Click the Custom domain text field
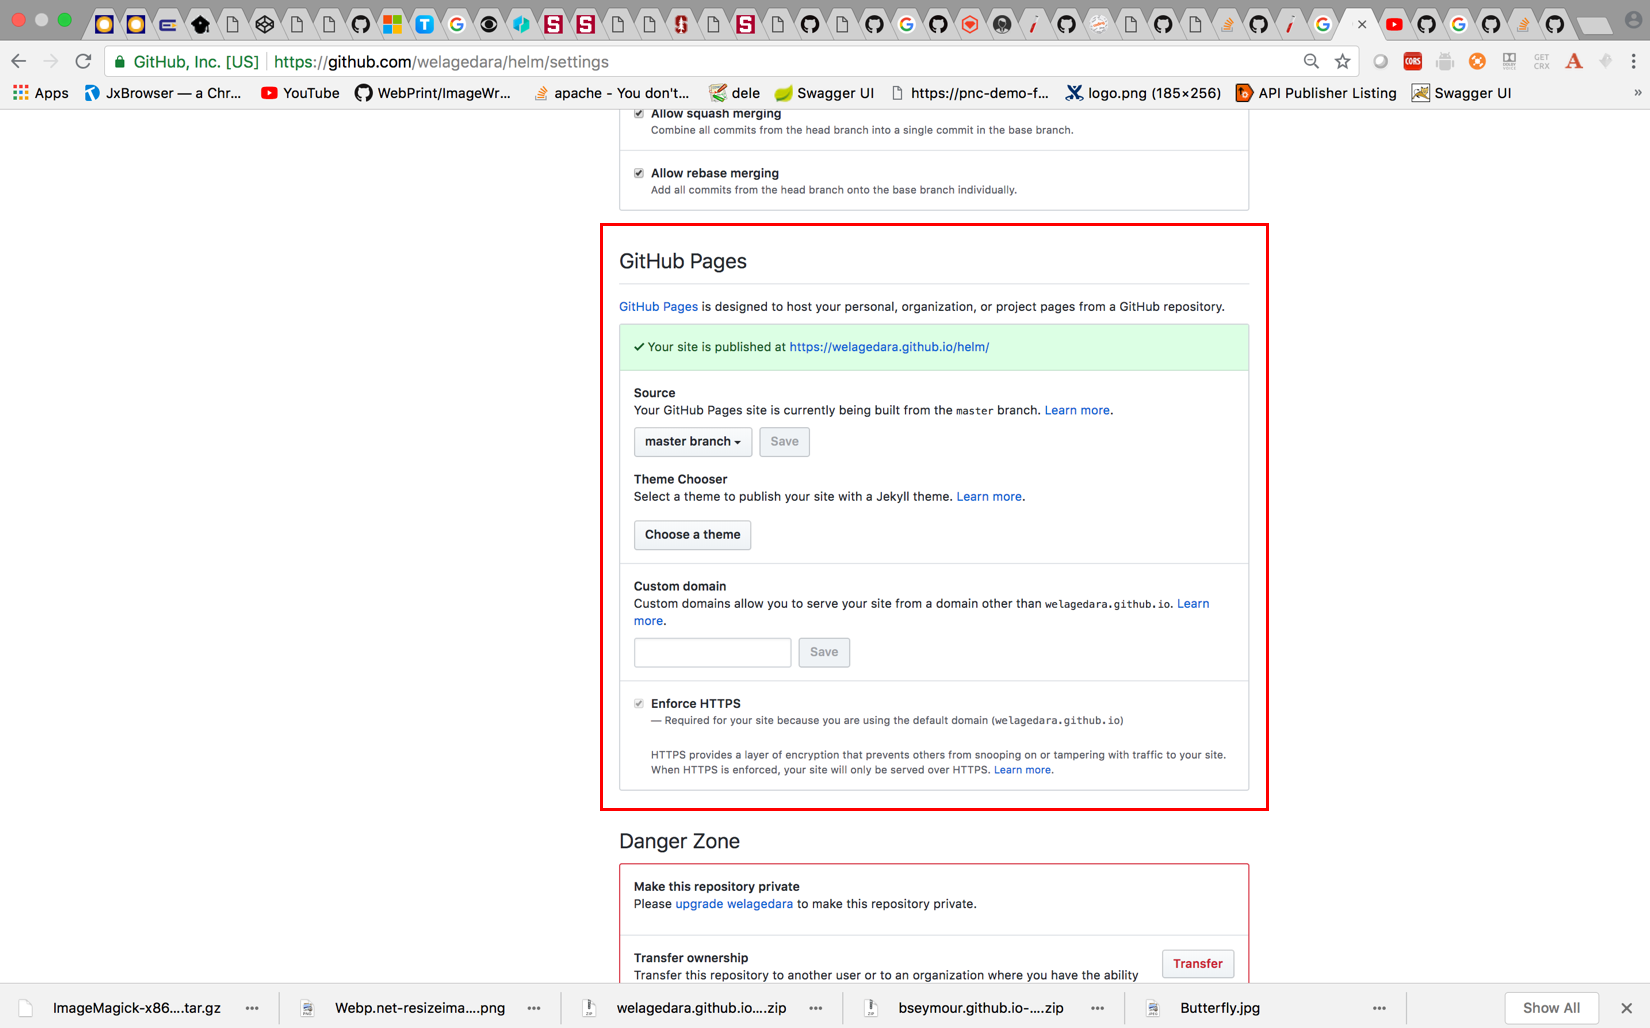The image size is (1650, 1028). tap(712, 652)
